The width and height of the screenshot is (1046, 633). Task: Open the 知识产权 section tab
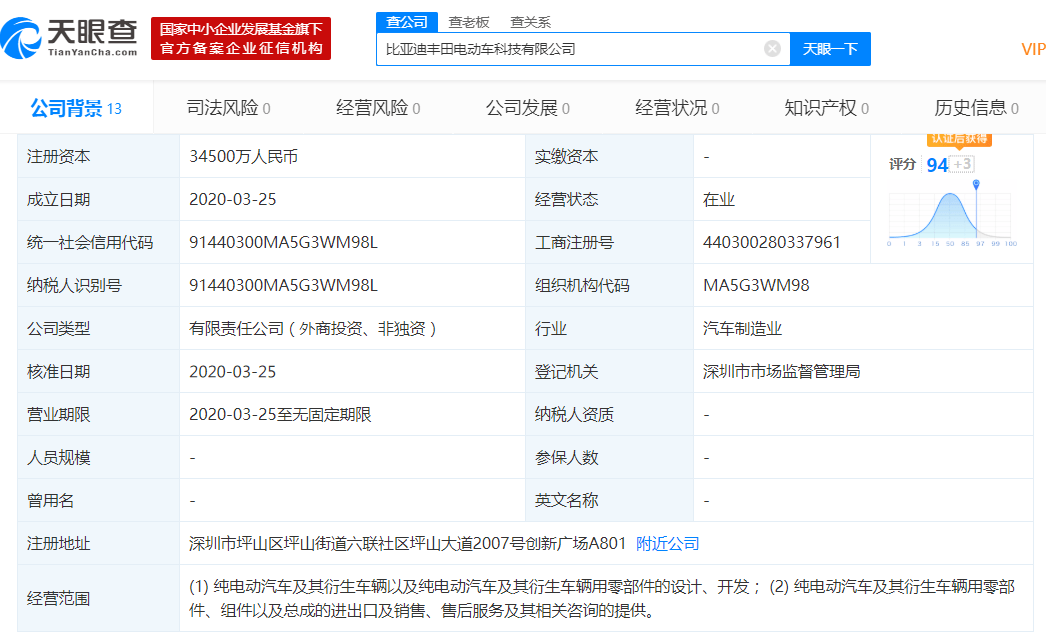click(x=827, y=107)
